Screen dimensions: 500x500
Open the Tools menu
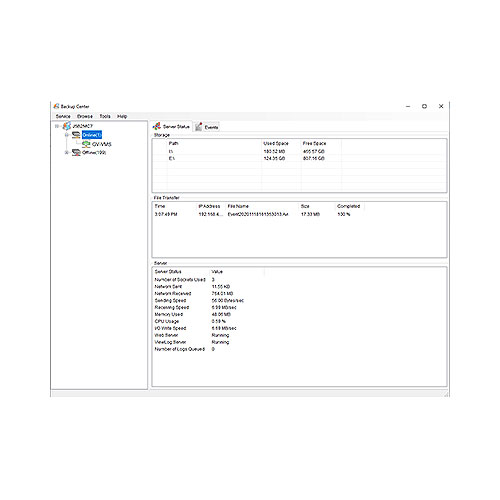click(105, 116)
